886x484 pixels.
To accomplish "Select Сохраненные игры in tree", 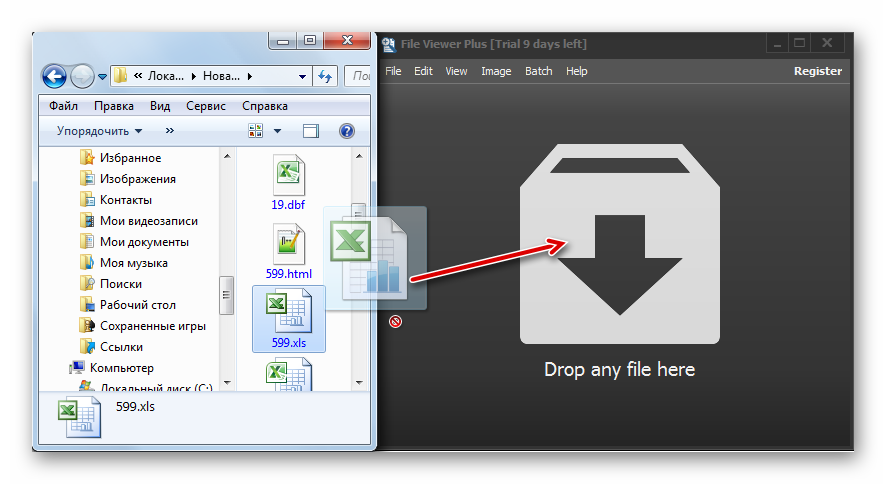I will (x=153, y=326).
